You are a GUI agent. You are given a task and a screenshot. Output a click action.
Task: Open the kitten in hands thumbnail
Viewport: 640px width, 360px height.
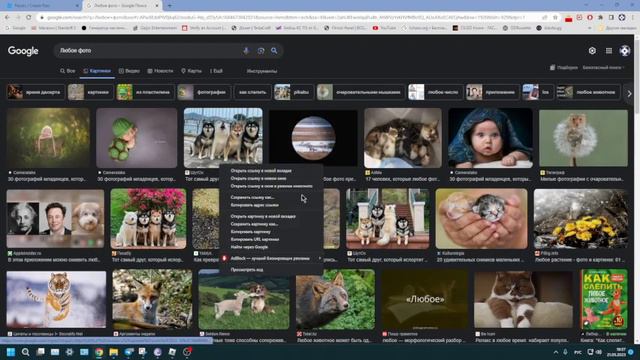(481, 219)
